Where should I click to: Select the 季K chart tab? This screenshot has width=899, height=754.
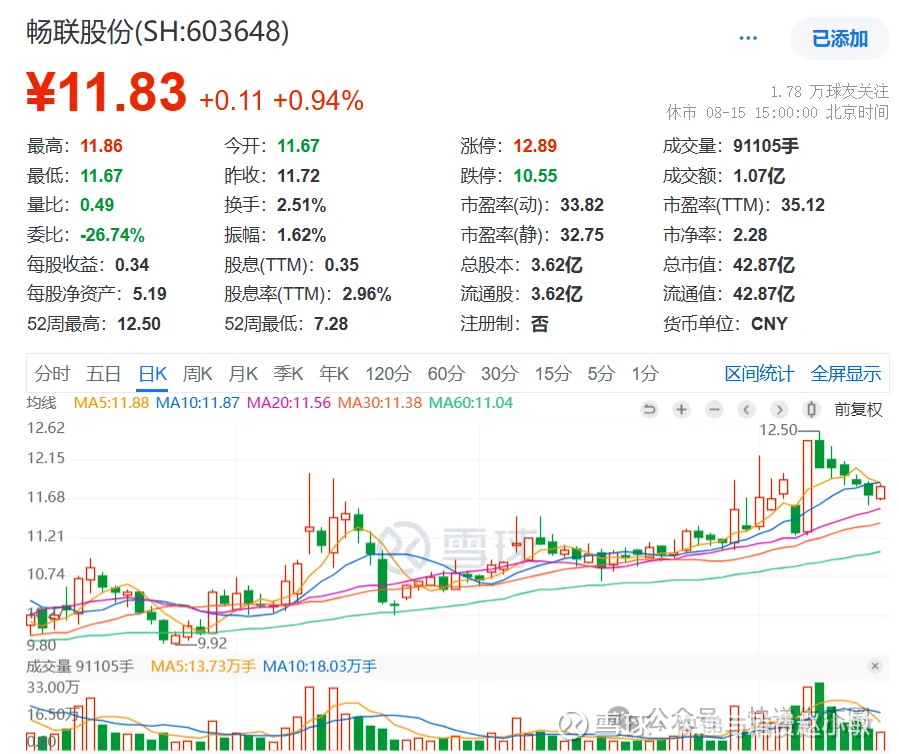pyautogui.click(x=288, y=374)
